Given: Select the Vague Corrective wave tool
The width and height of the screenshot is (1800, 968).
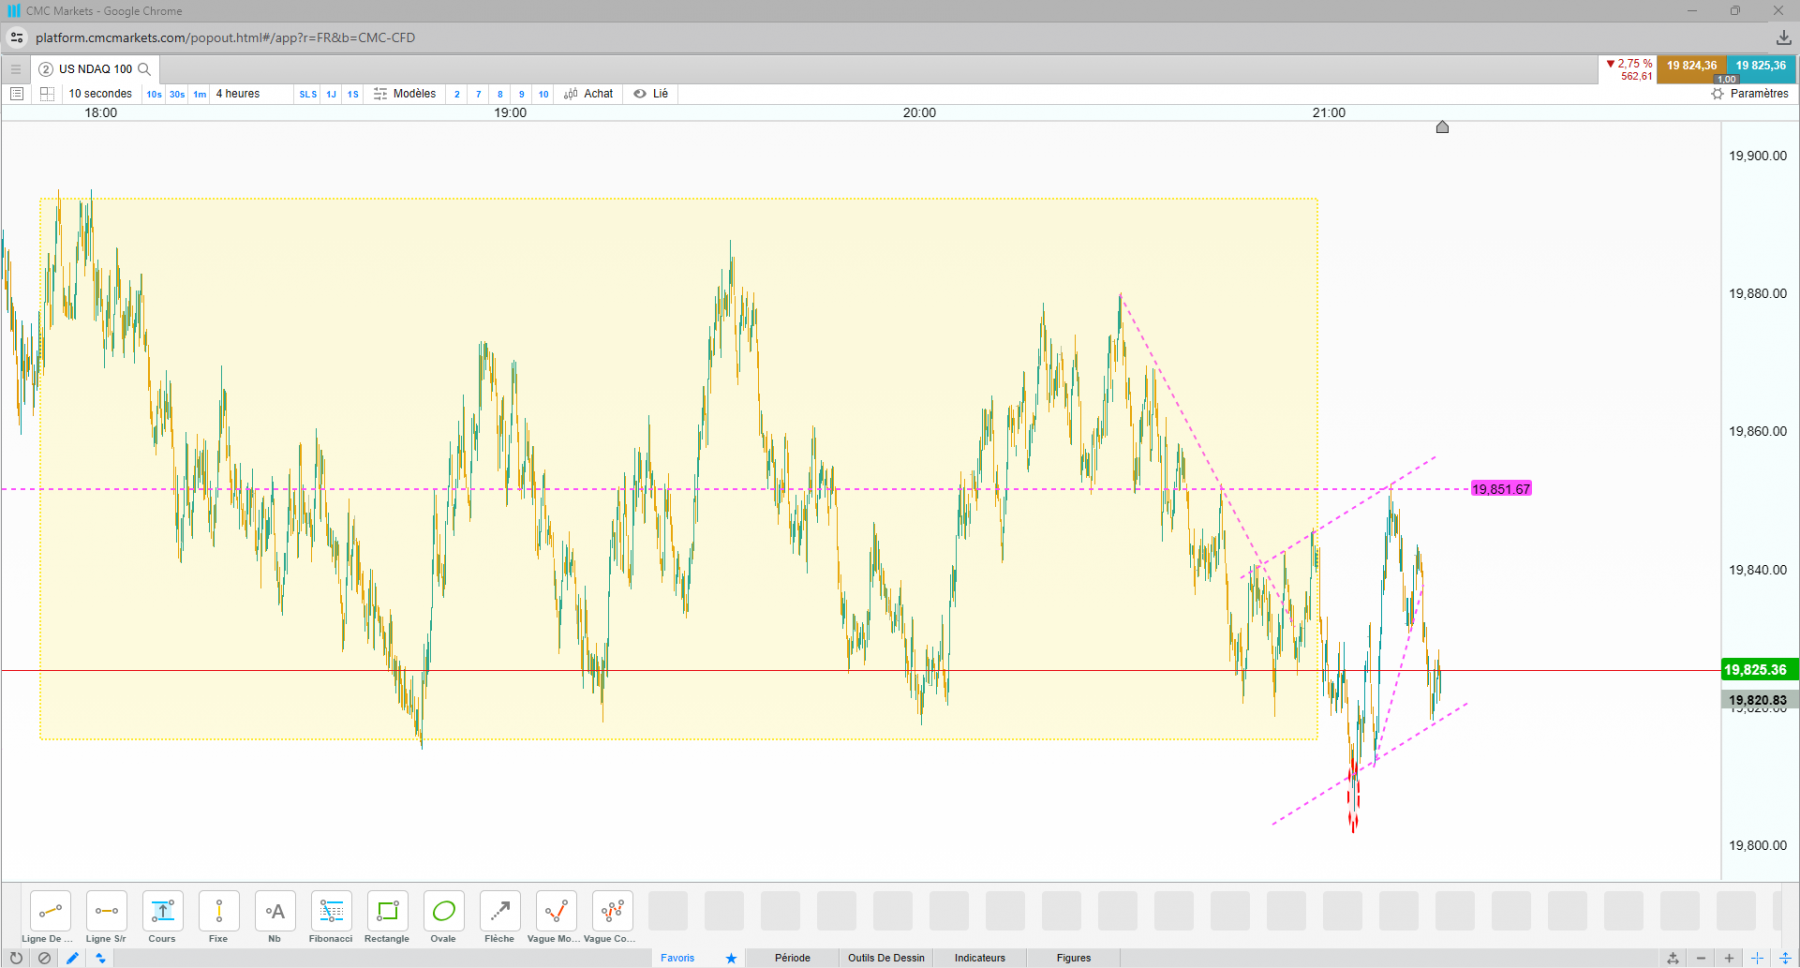Looking at the screenshot, I should pyautogui.click(x=612, y=911).
